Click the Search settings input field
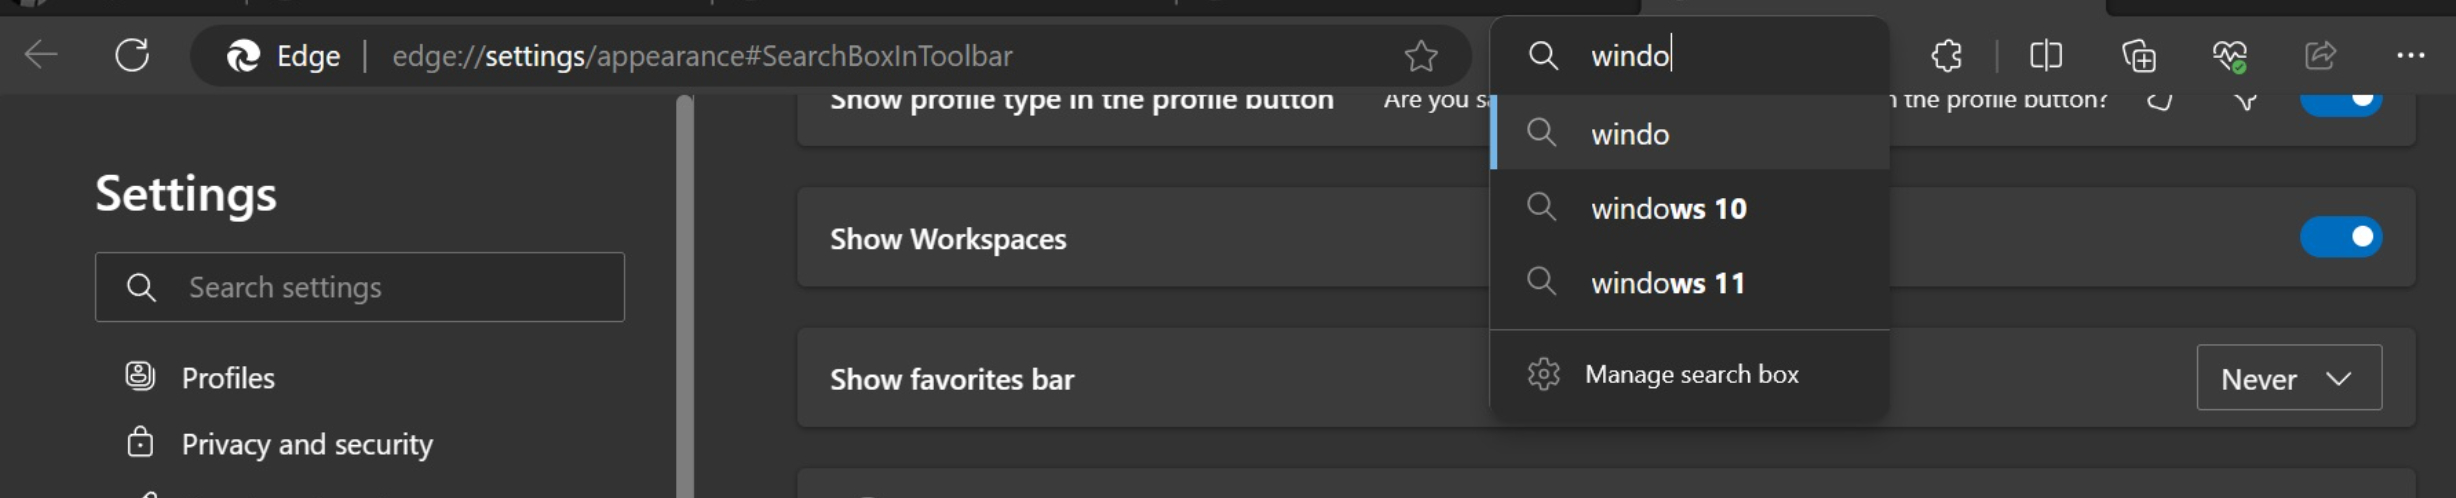The image size is (2456, 498). [x=360, y=287]
